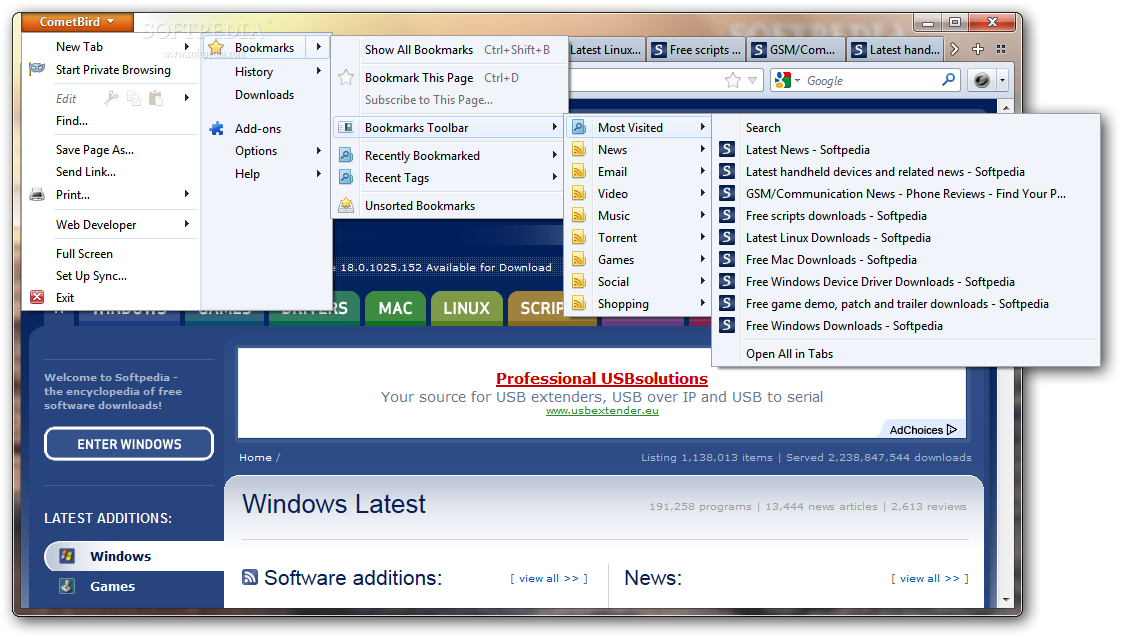The height and width of the screenshot is (637, 1121).
Task: Click the RSS icon beside Software additions
Action: (250, 577)
